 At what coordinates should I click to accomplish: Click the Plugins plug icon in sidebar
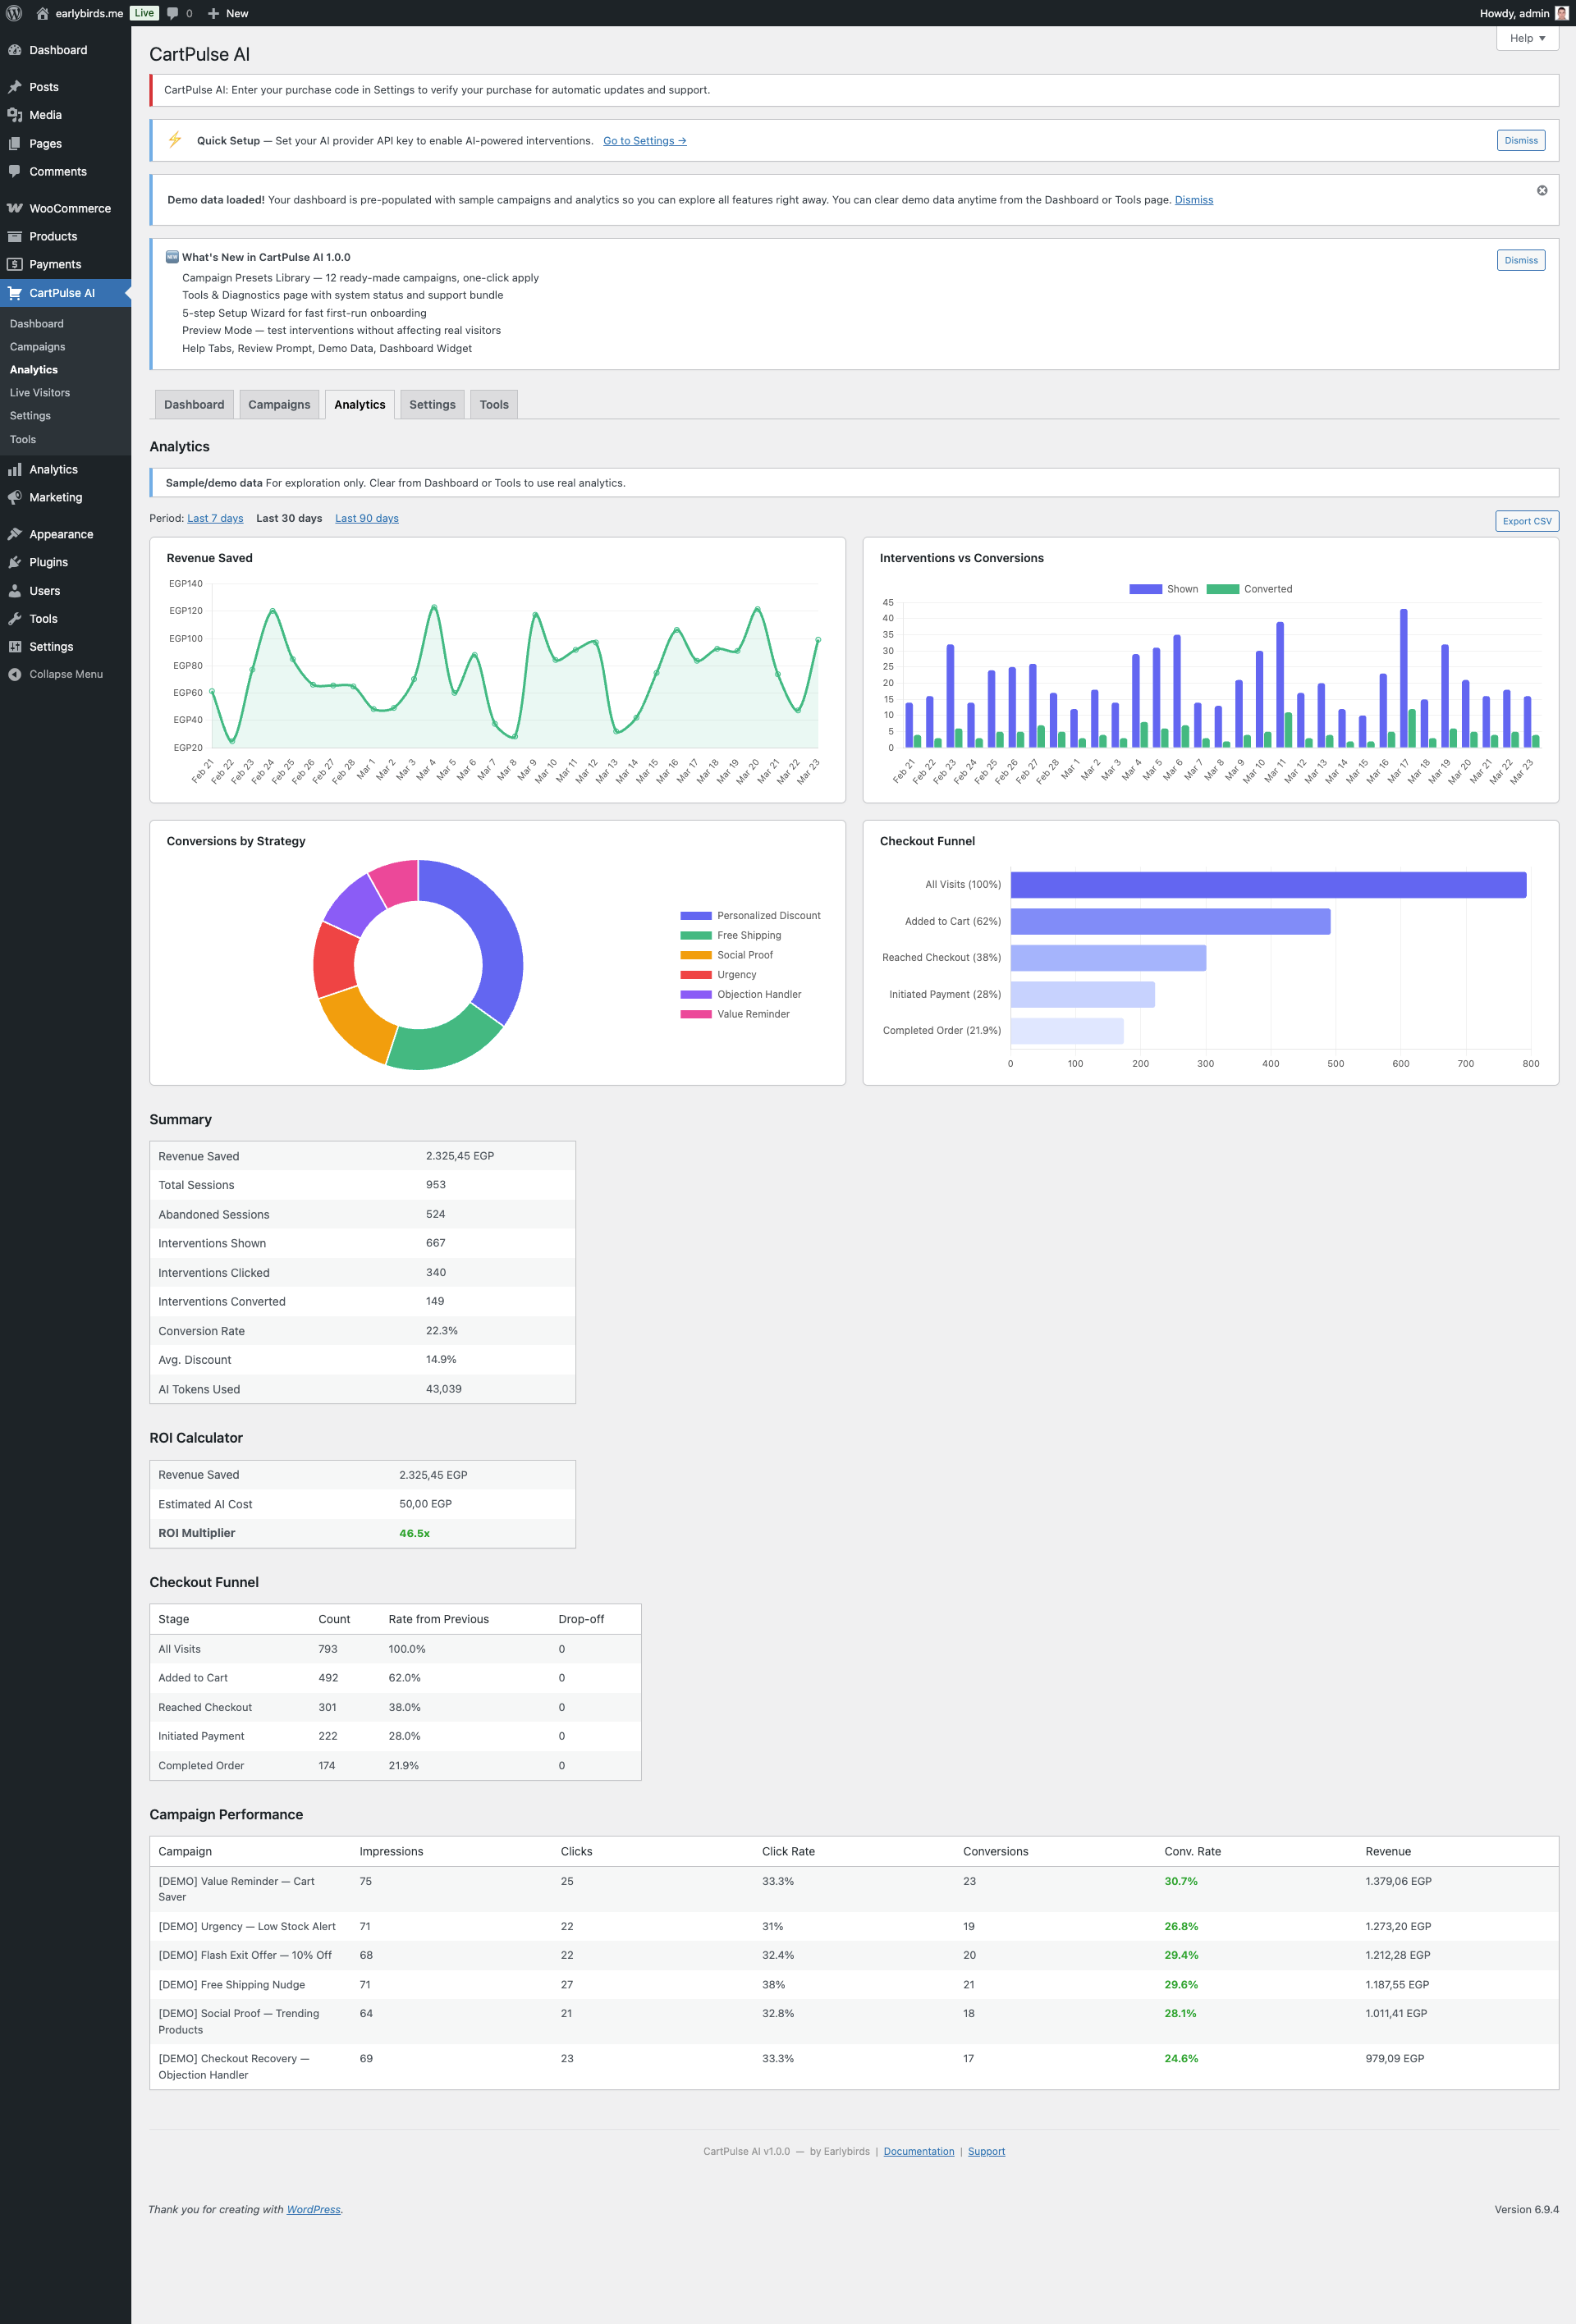pyautogui.click(x=16, y=562)
